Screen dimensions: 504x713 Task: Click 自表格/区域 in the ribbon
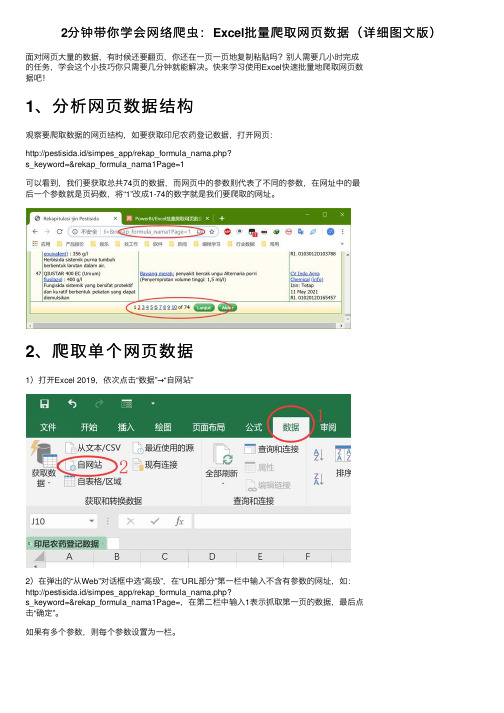coord(93,481)
